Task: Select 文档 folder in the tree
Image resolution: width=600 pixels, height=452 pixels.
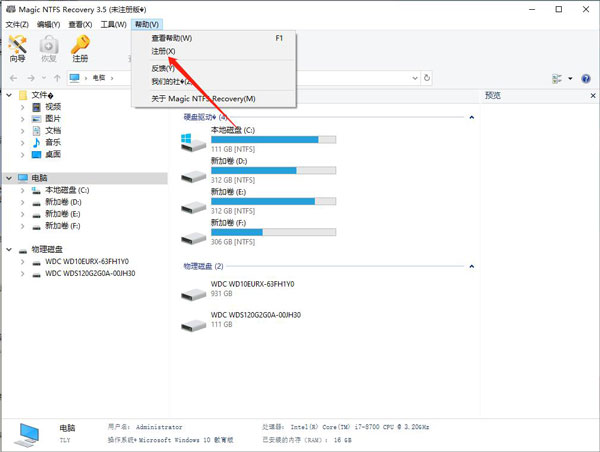Action: (53, 131)
